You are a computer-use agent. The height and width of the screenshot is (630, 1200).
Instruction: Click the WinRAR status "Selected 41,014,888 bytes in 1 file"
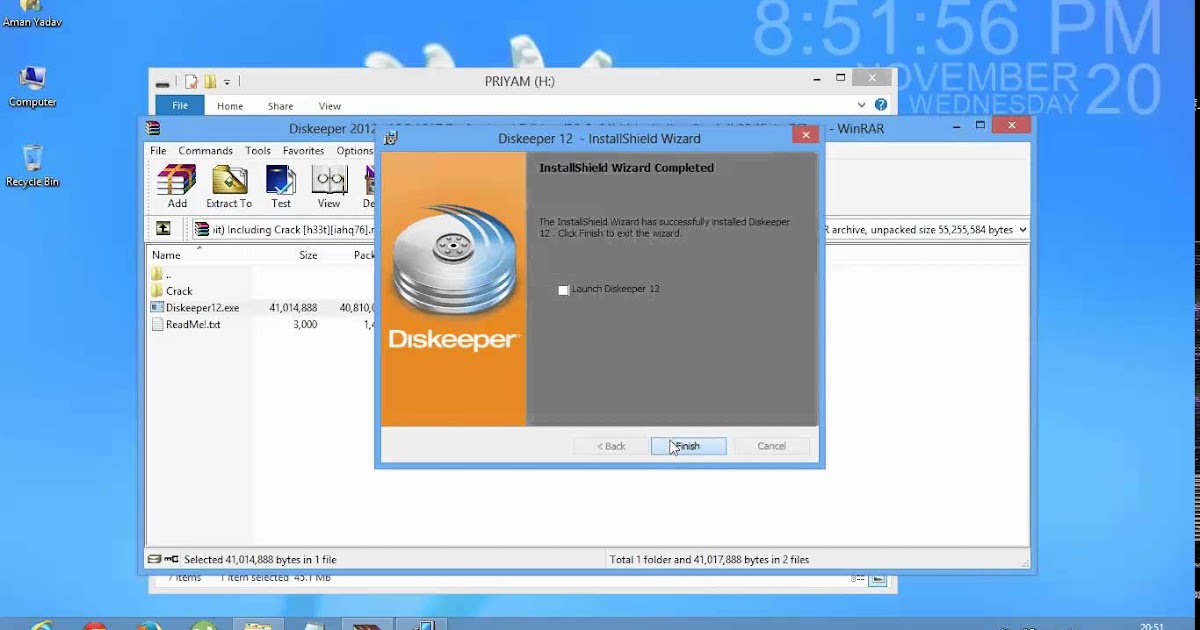point(260,560)
